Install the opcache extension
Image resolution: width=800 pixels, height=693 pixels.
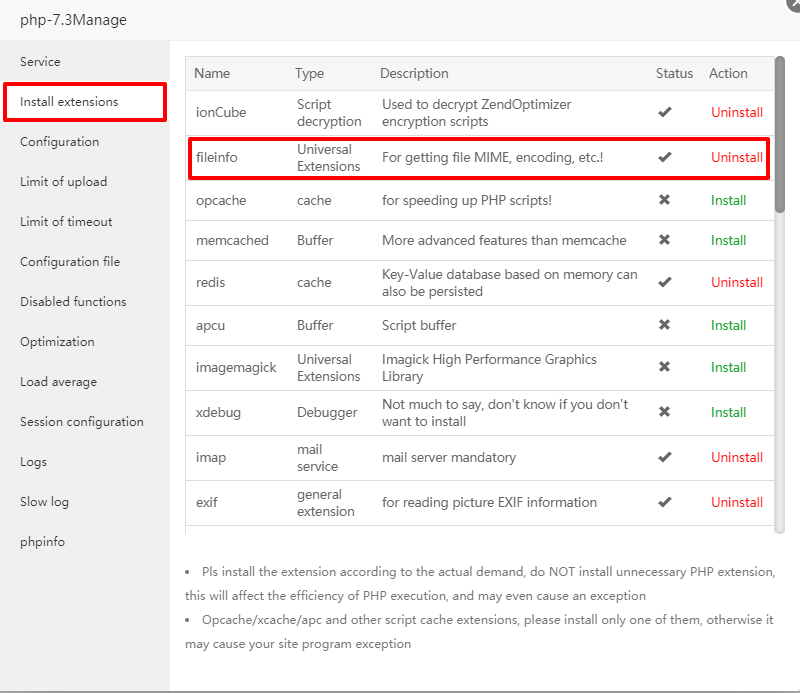point(728,200)
